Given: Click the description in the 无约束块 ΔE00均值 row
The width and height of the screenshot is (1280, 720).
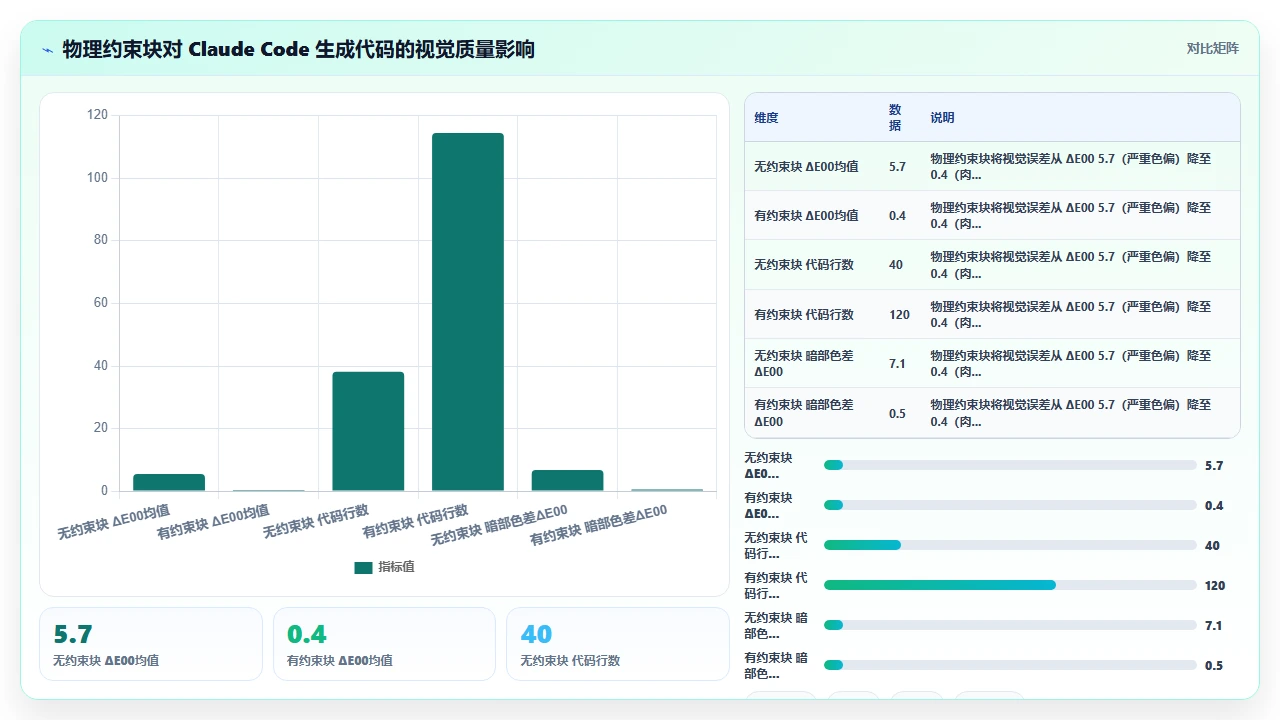Looking at the screenshot, I should point(1071,166).
